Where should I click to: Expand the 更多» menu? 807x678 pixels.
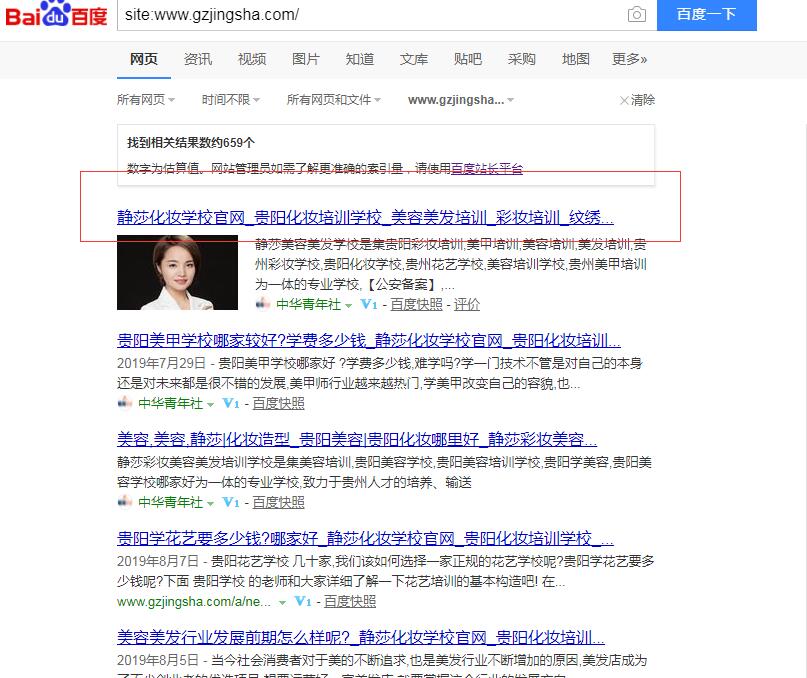point(629,59)
